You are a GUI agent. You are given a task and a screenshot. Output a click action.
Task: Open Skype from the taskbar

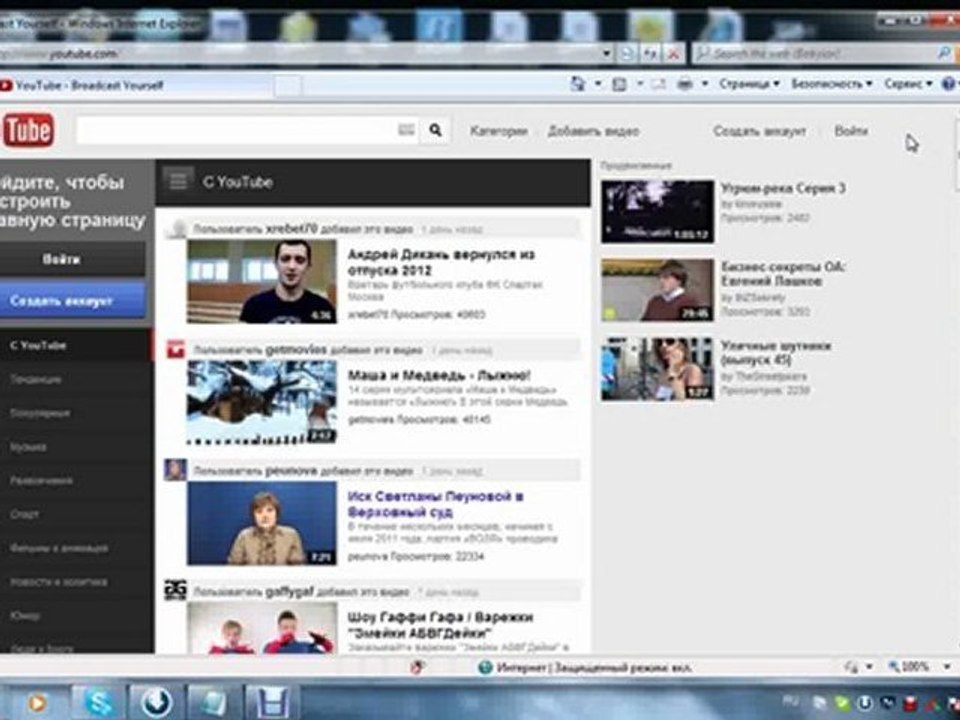coord(100,701)
